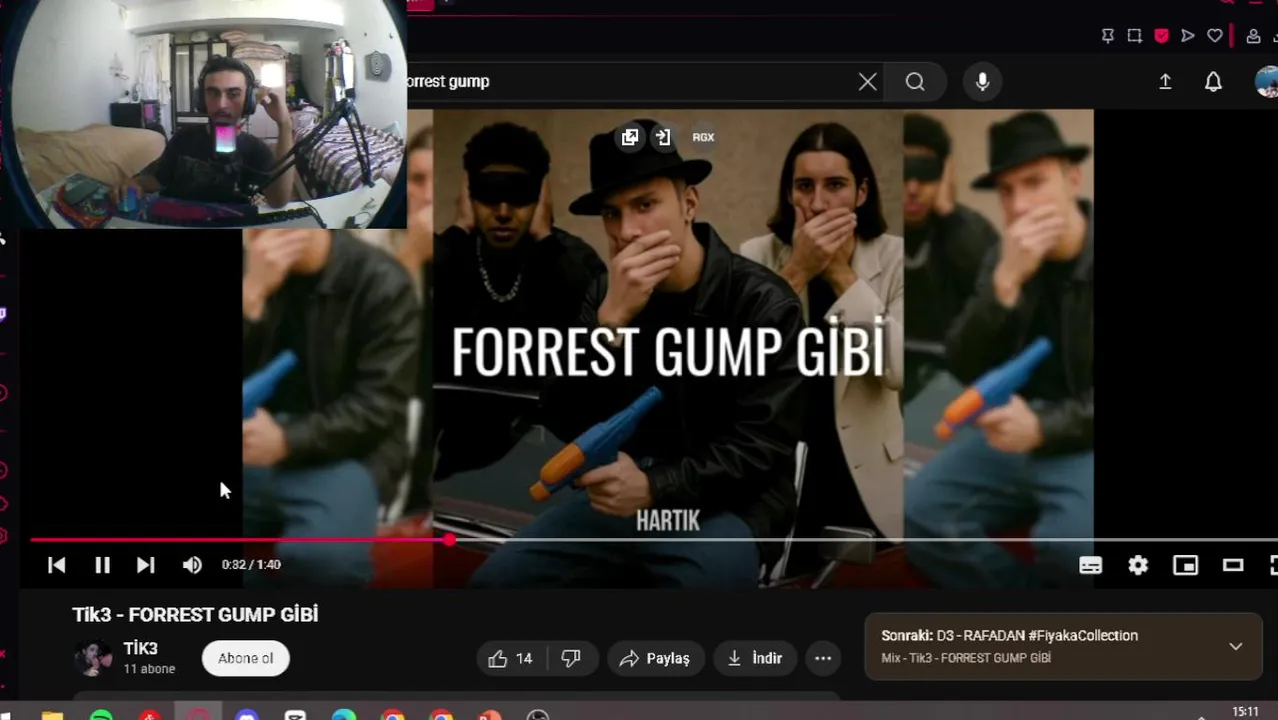Expand the Sonraki mix playlist chevron
Viewport: 1278px width, 720px height.
pyautogui.click(x=1236, y=646)
